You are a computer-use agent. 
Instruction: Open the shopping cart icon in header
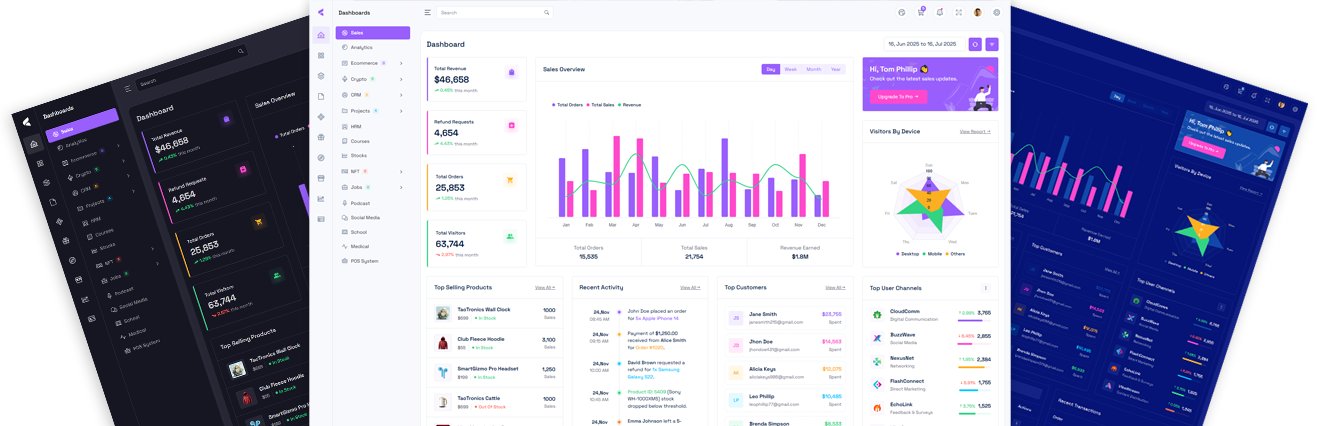(921, 13)
